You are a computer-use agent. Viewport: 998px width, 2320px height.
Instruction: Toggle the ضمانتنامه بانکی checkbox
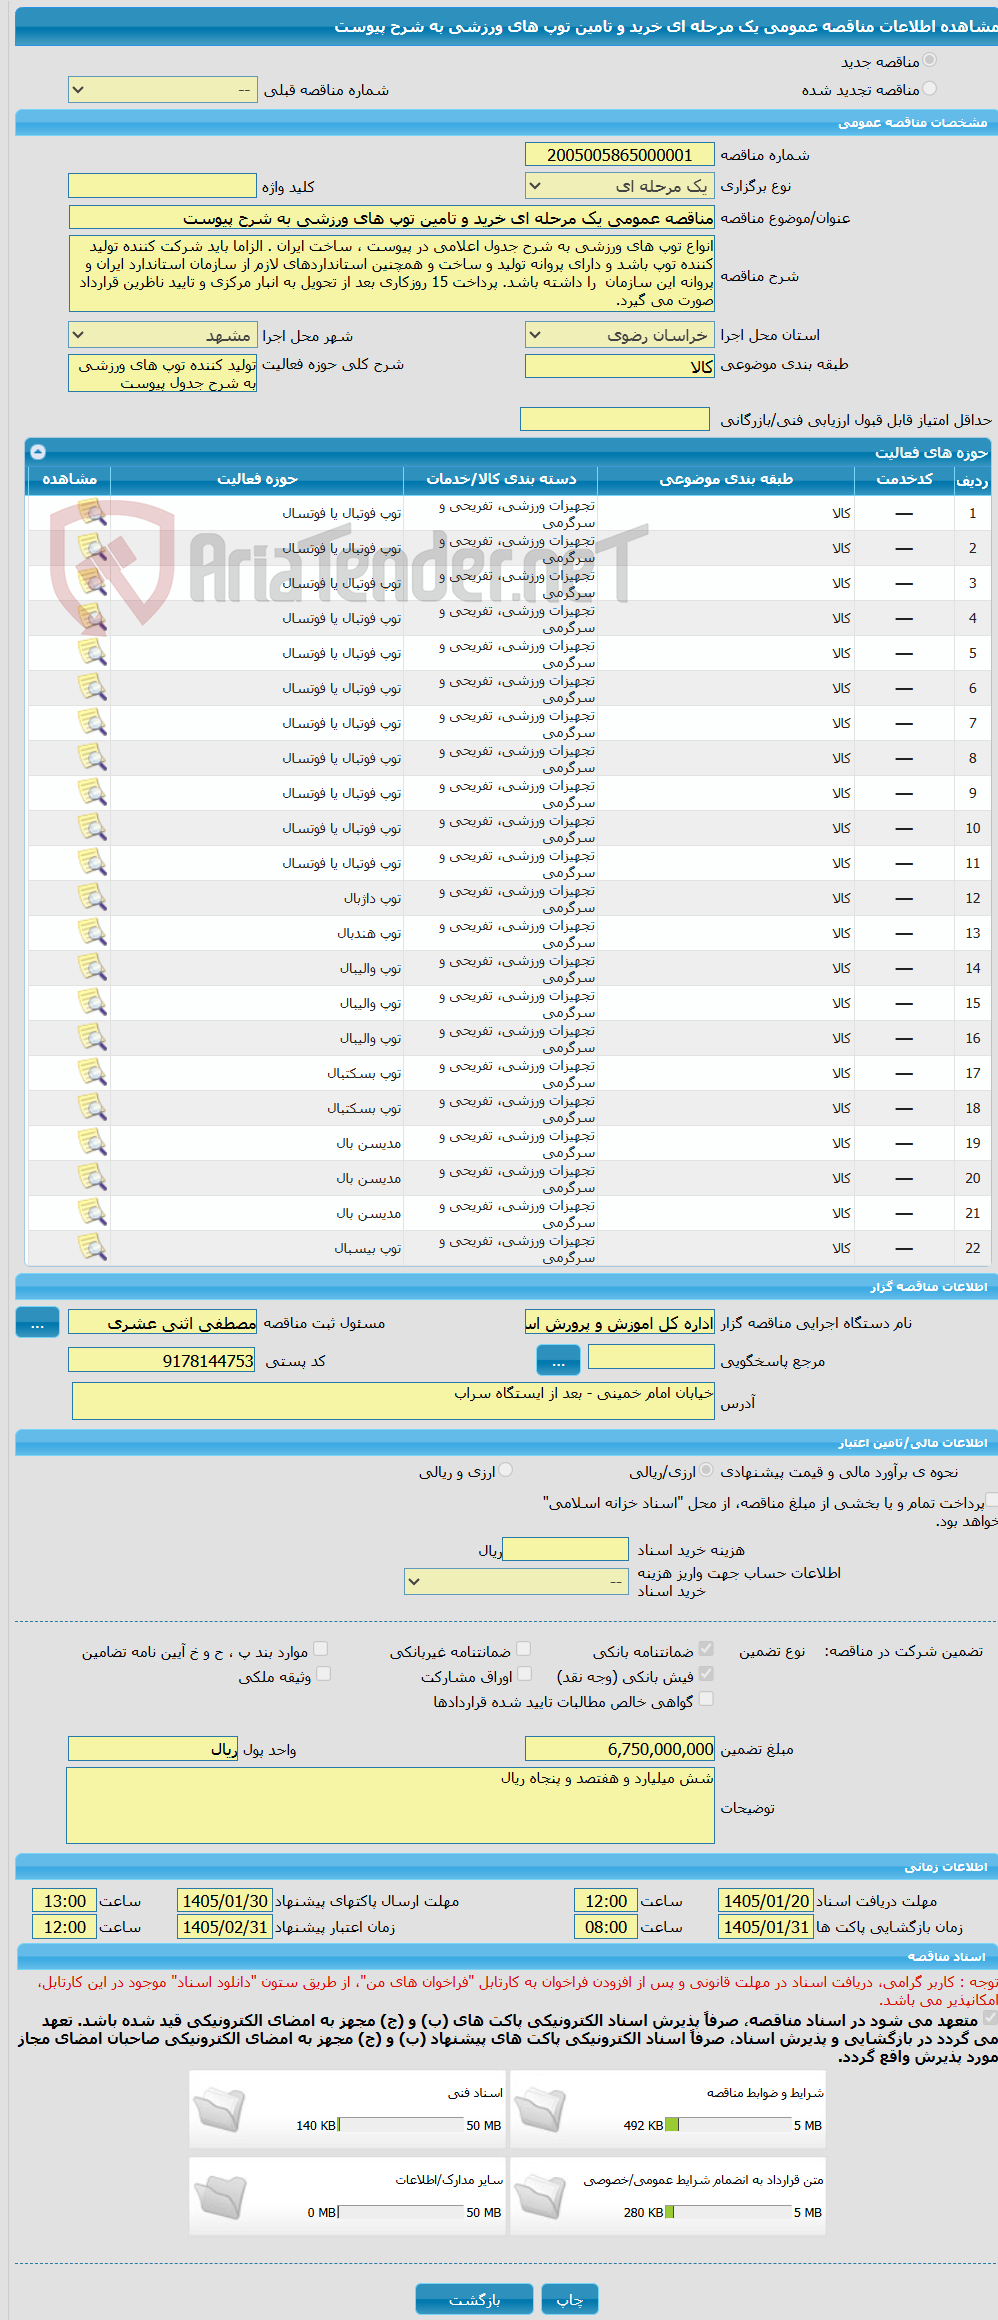coord(706,1649)
